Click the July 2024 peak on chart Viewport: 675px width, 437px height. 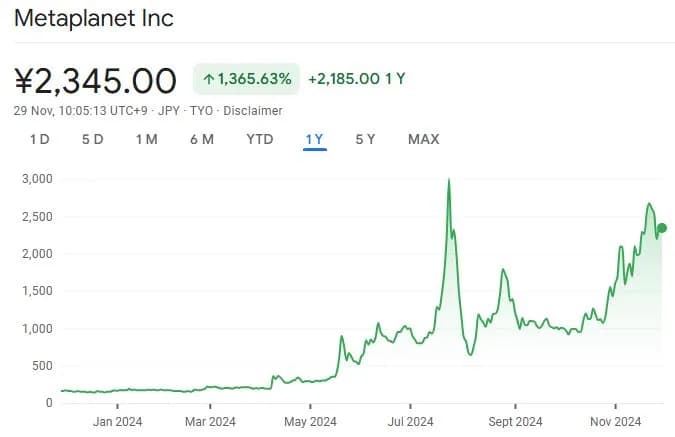pyautogui.click(x=448, y=181)
